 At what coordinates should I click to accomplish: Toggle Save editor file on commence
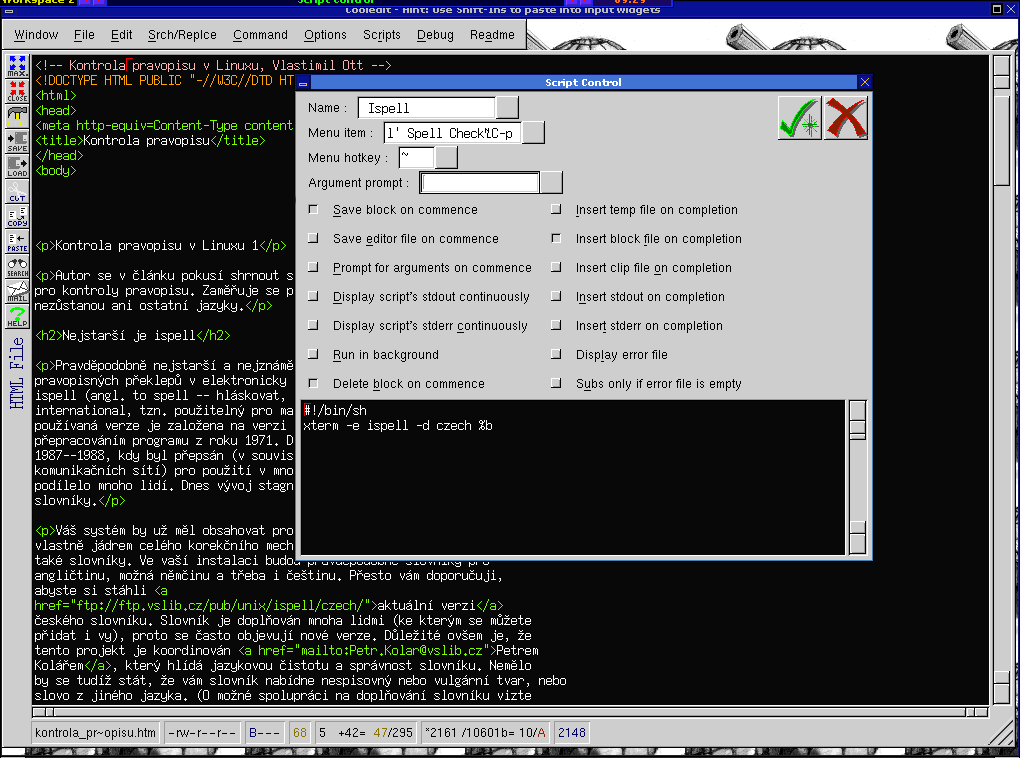[x=314, y=239]
